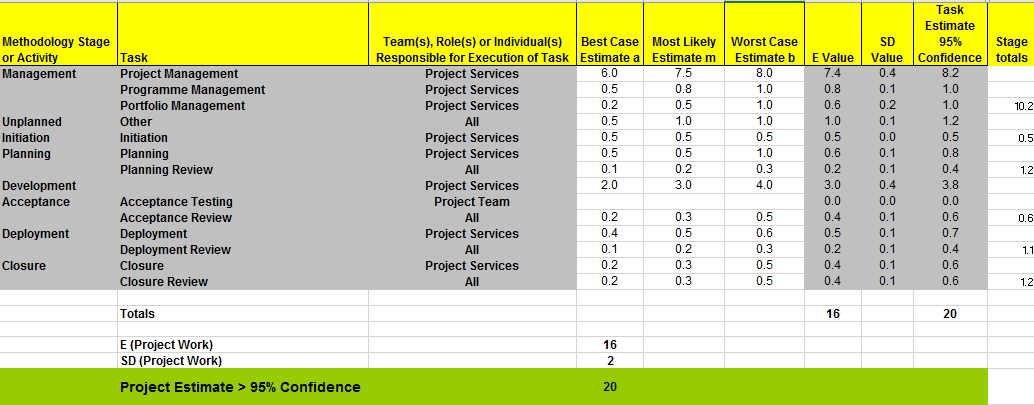Viewport: 1034px width, 405px height.
Task: Click the Task Estimate 95% Confidence header
Action: point(949,33)
